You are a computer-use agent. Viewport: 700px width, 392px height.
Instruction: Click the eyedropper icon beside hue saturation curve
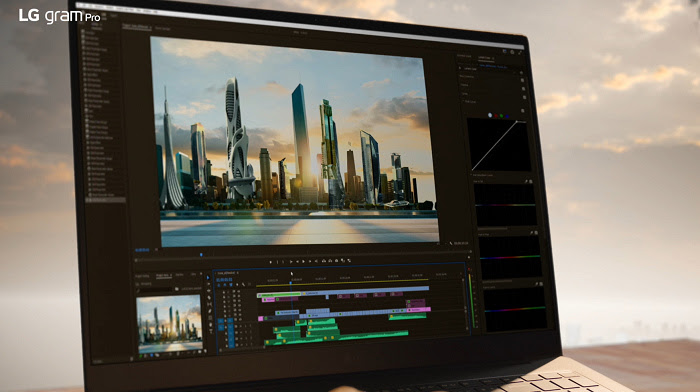click(526, 182)
